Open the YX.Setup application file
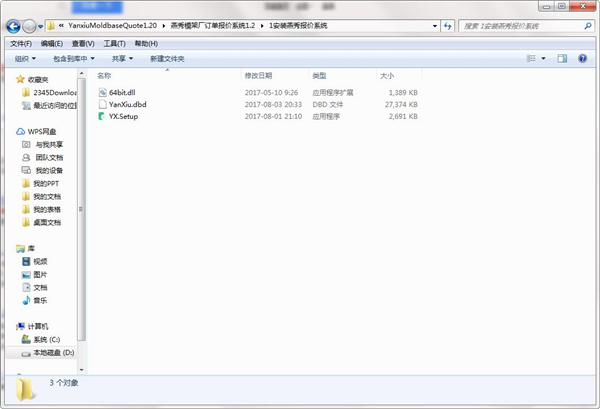The width and height of the screenshot is (600, 409). pyautogui.click(x=122, y=117)
